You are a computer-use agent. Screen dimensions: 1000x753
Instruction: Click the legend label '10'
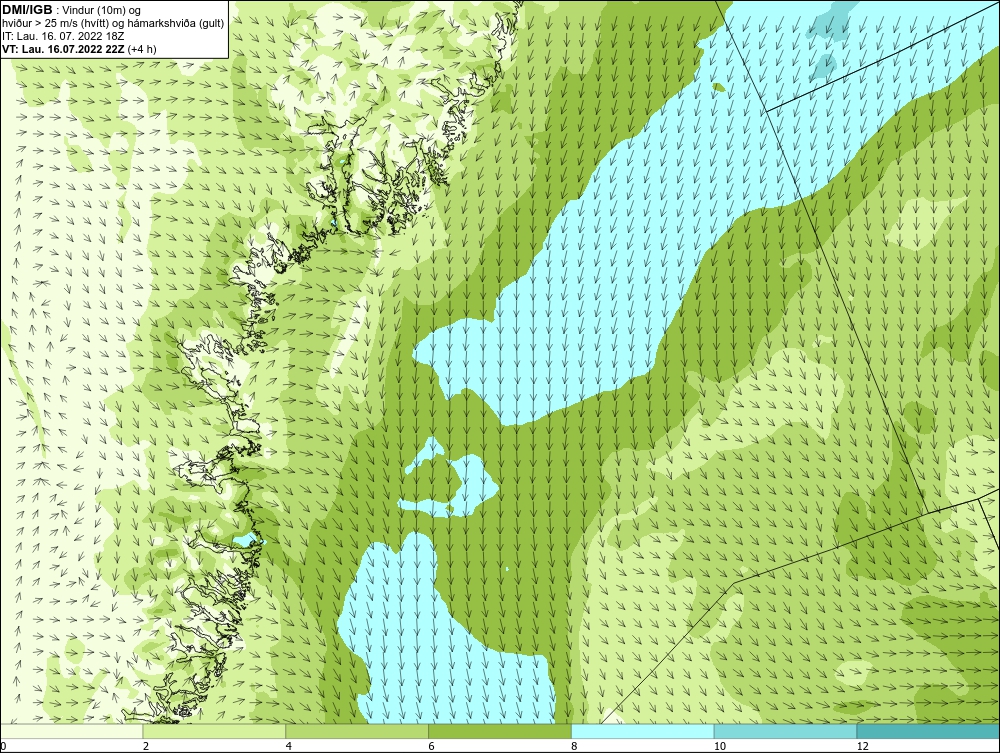[x=720, y=746]
